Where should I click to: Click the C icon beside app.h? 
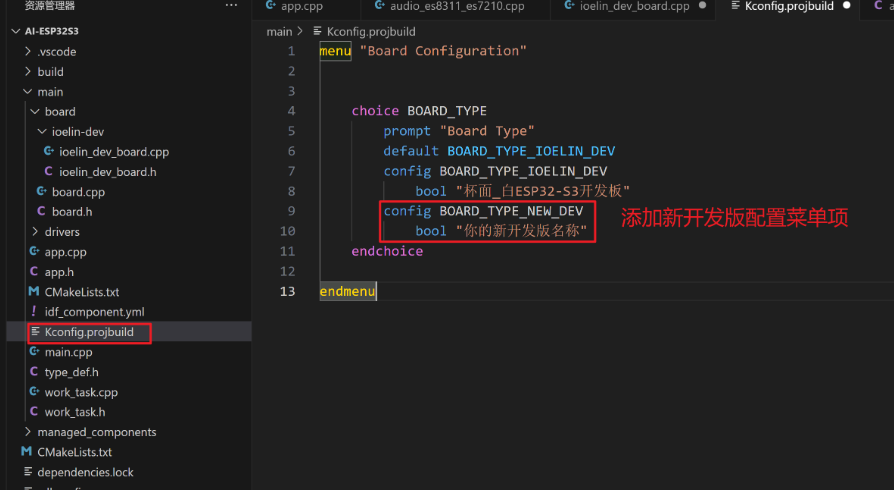tap(34, 272)
